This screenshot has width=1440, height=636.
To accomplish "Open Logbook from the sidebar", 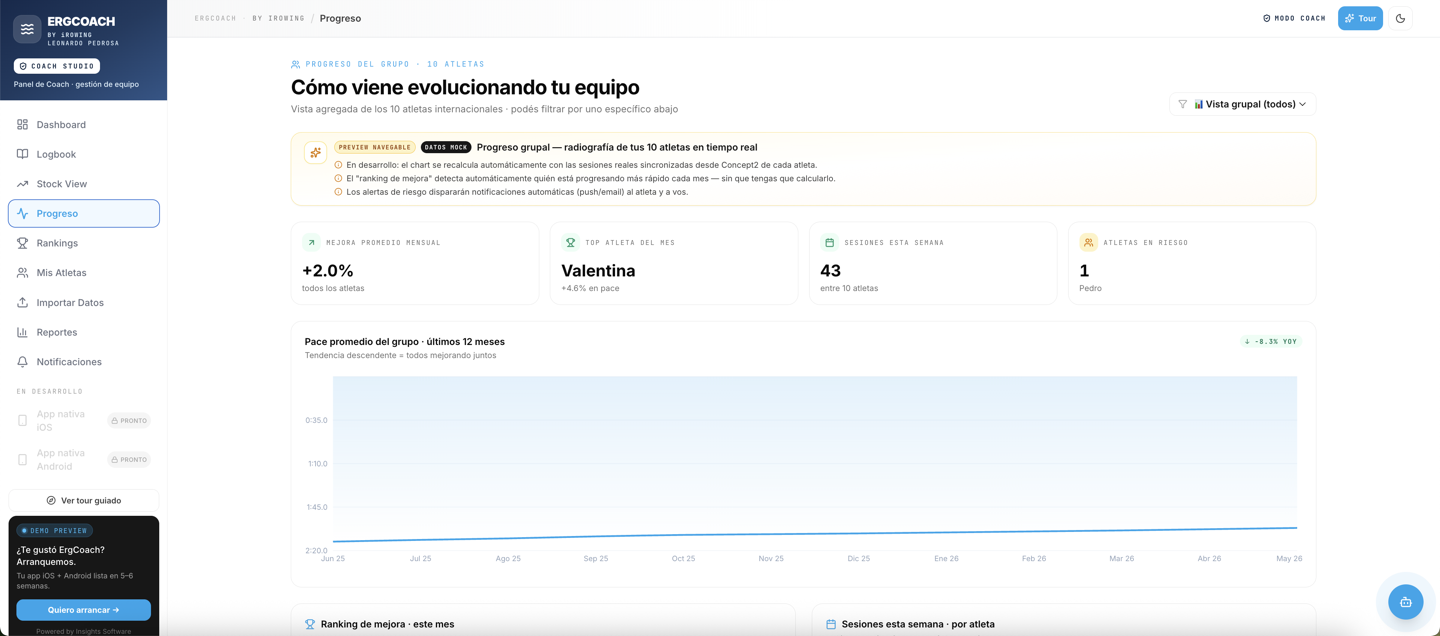I will click(x=84, y=154).
